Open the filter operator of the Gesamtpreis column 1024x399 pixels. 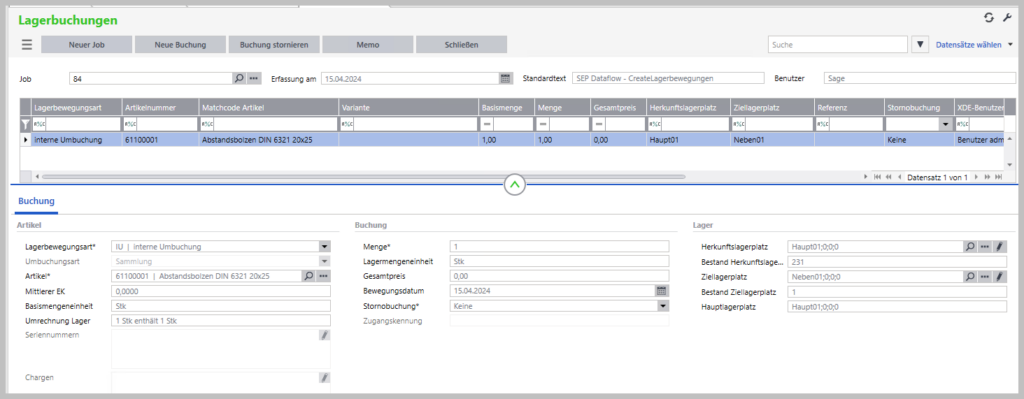[598, 124]
